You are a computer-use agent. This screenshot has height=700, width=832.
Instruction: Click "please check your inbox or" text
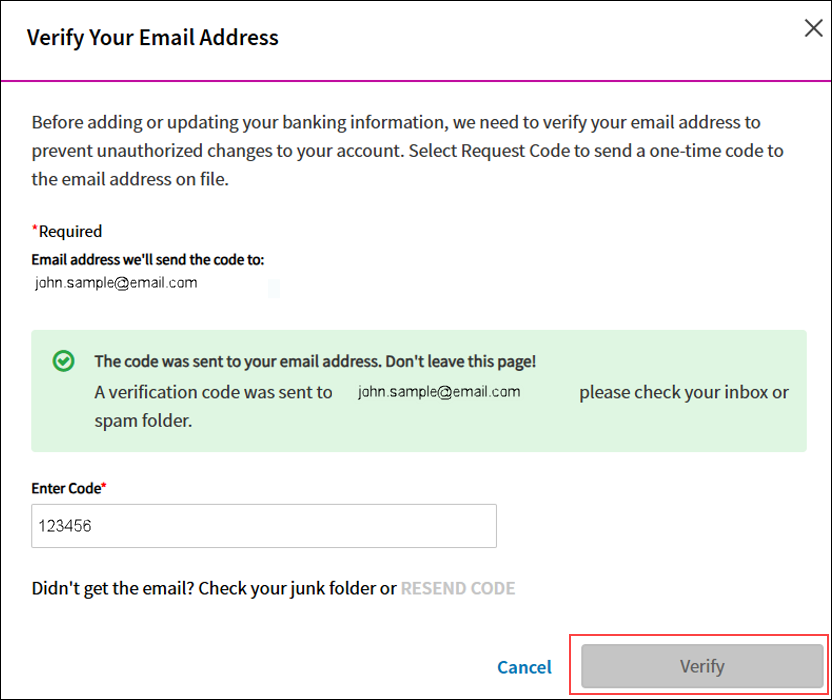click(x=684, y=393)
